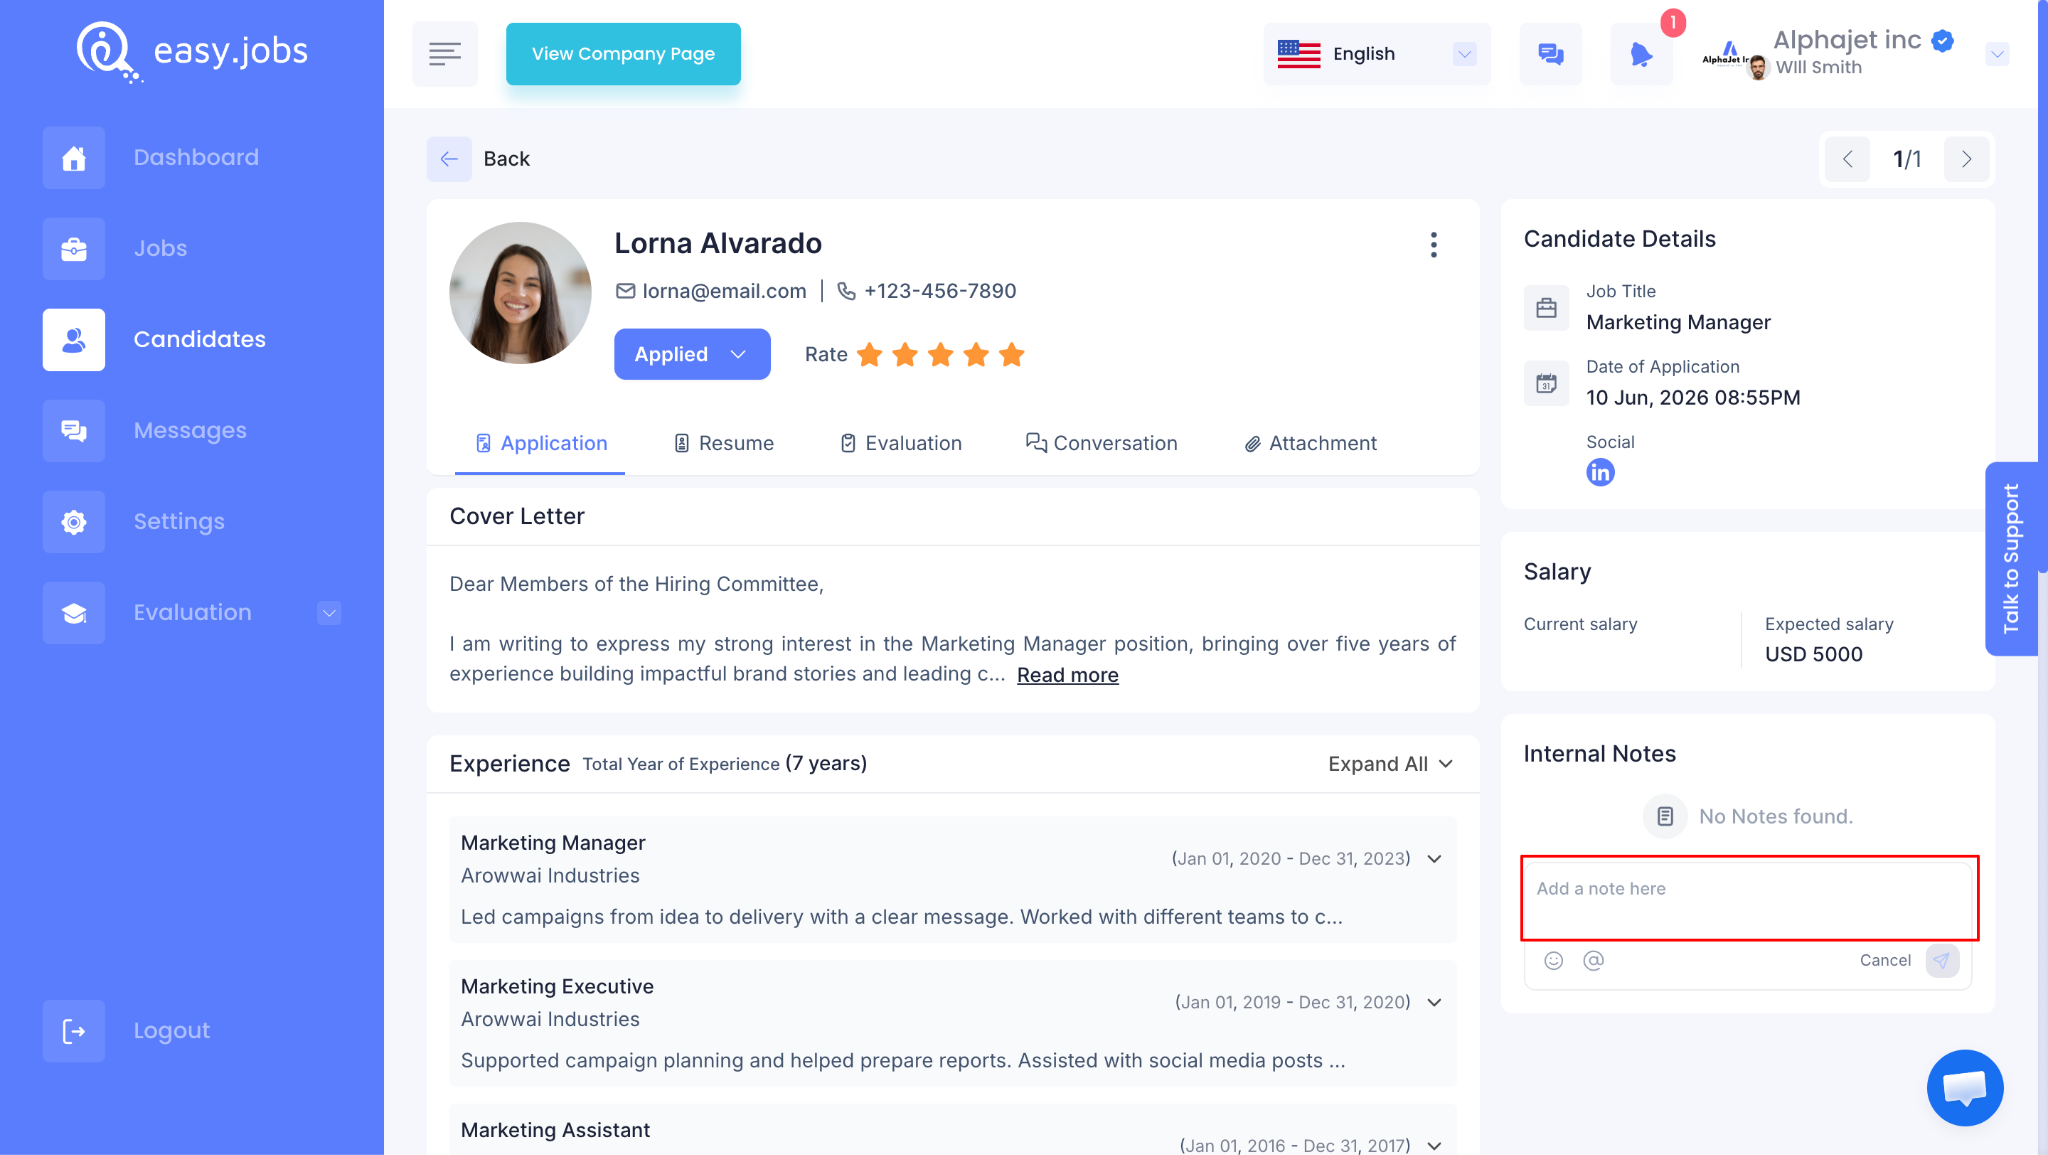Switch to the Conversation tab
This screenshot has width=2048, height=1155.
pyautogui.click(x=1101, y=443)
